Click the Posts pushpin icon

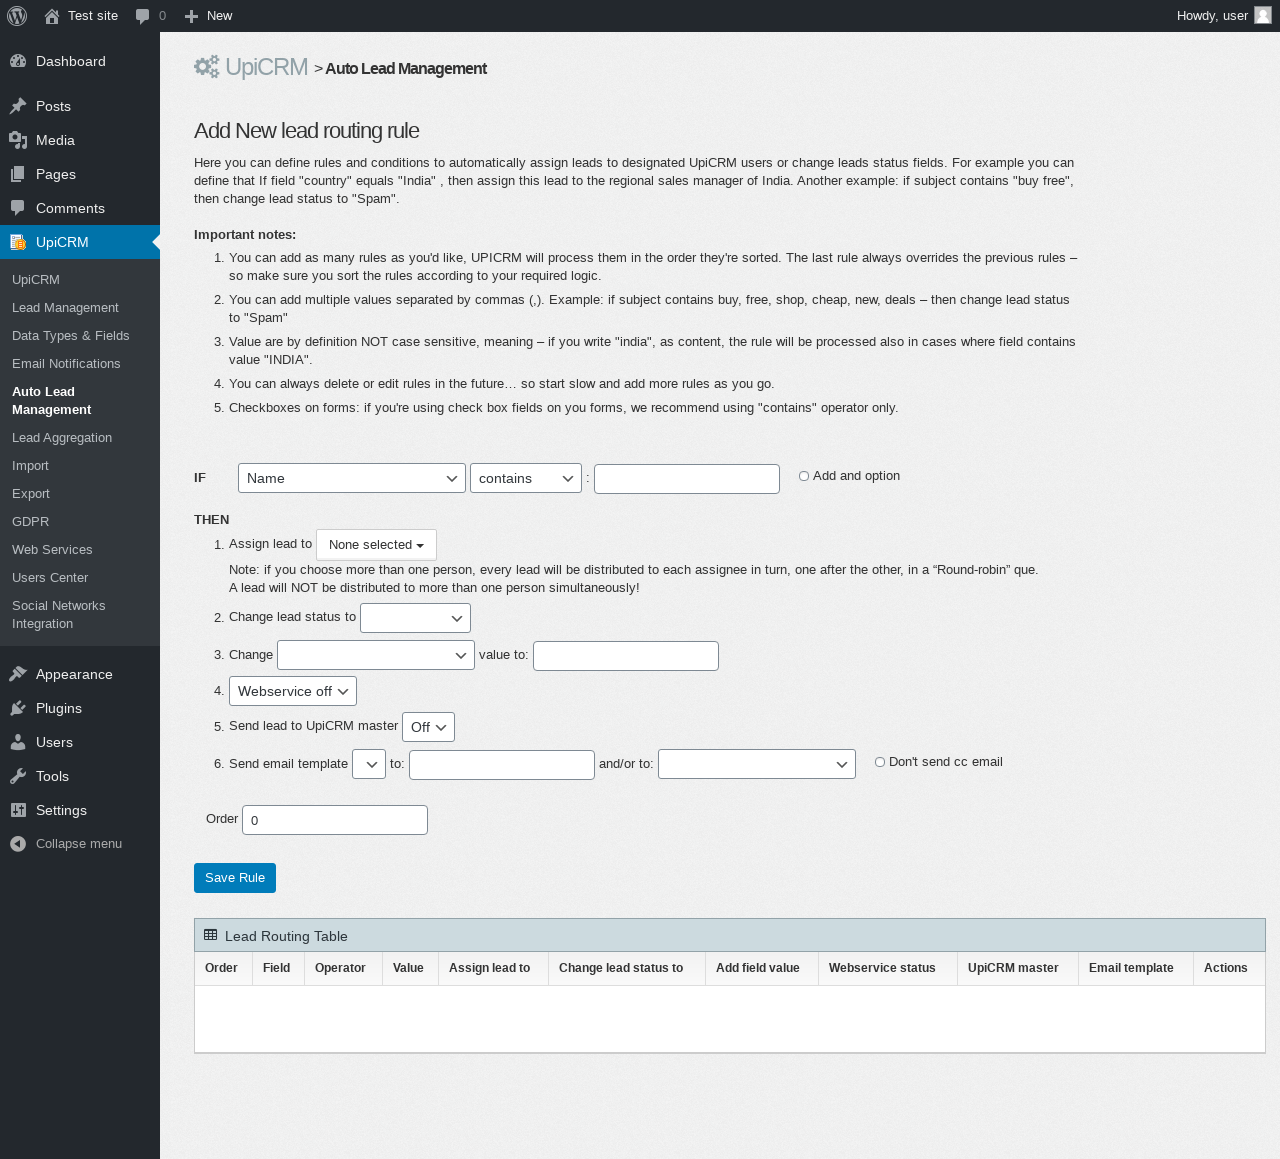(x=18, y=106)
